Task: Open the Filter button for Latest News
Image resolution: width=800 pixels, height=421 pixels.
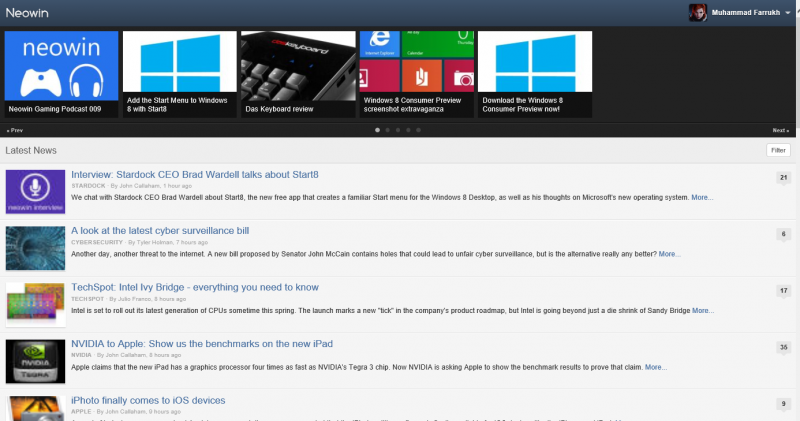Action: [778, 150]
